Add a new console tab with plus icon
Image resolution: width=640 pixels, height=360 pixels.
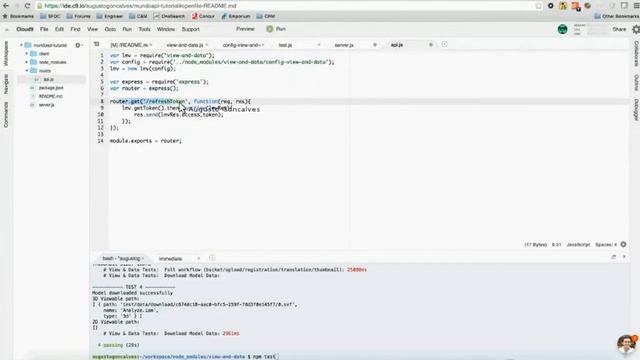coord(212,258)
